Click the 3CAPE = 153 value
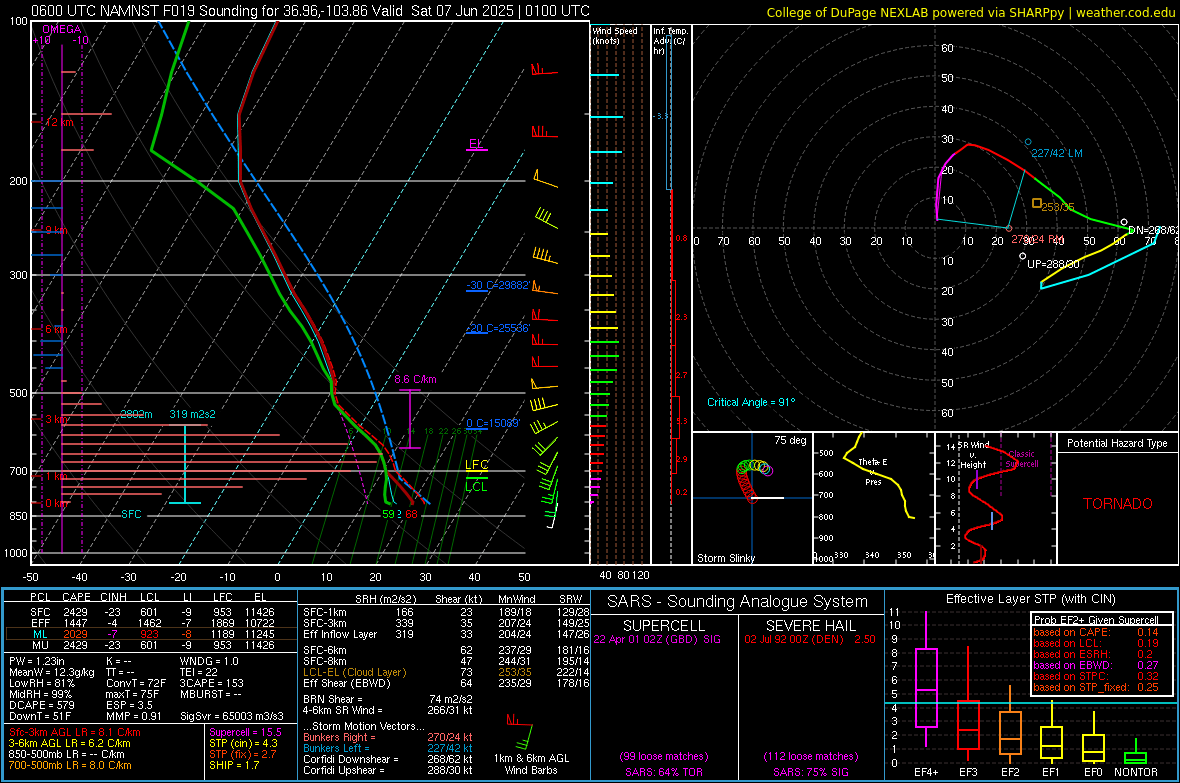 211,683
